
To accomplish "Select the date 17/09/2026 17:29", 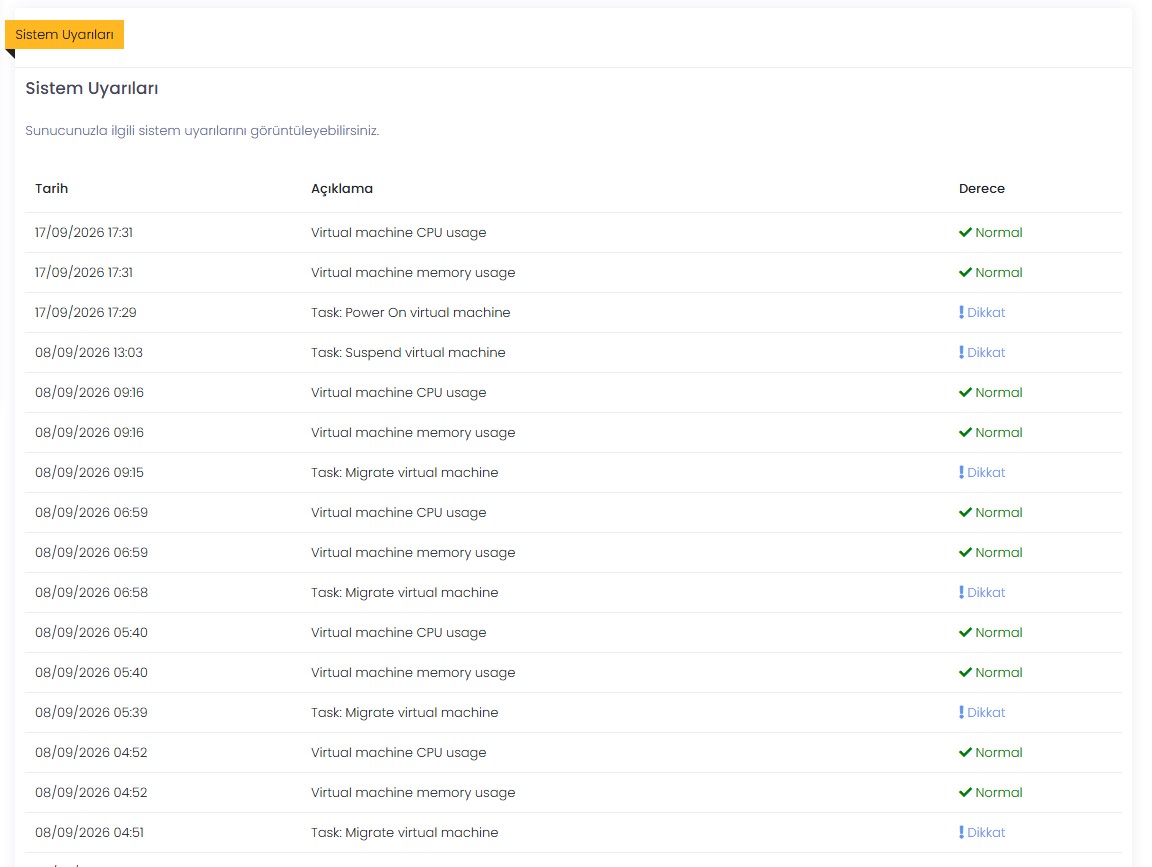I will pyautogui.click(x=86, y=312).
